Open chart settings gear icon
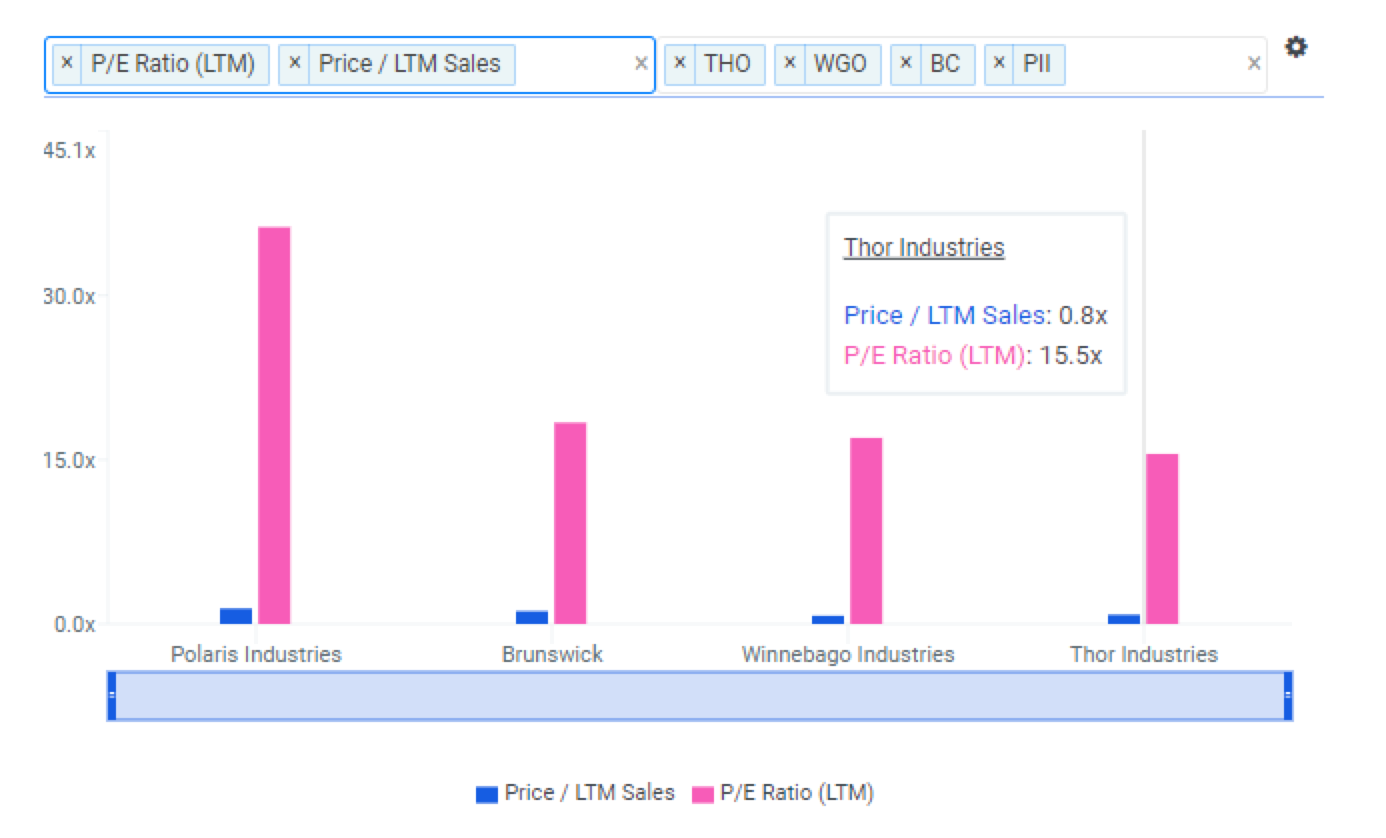Viewport: 1386px width, 838px height. click(x=1296, y=47)
